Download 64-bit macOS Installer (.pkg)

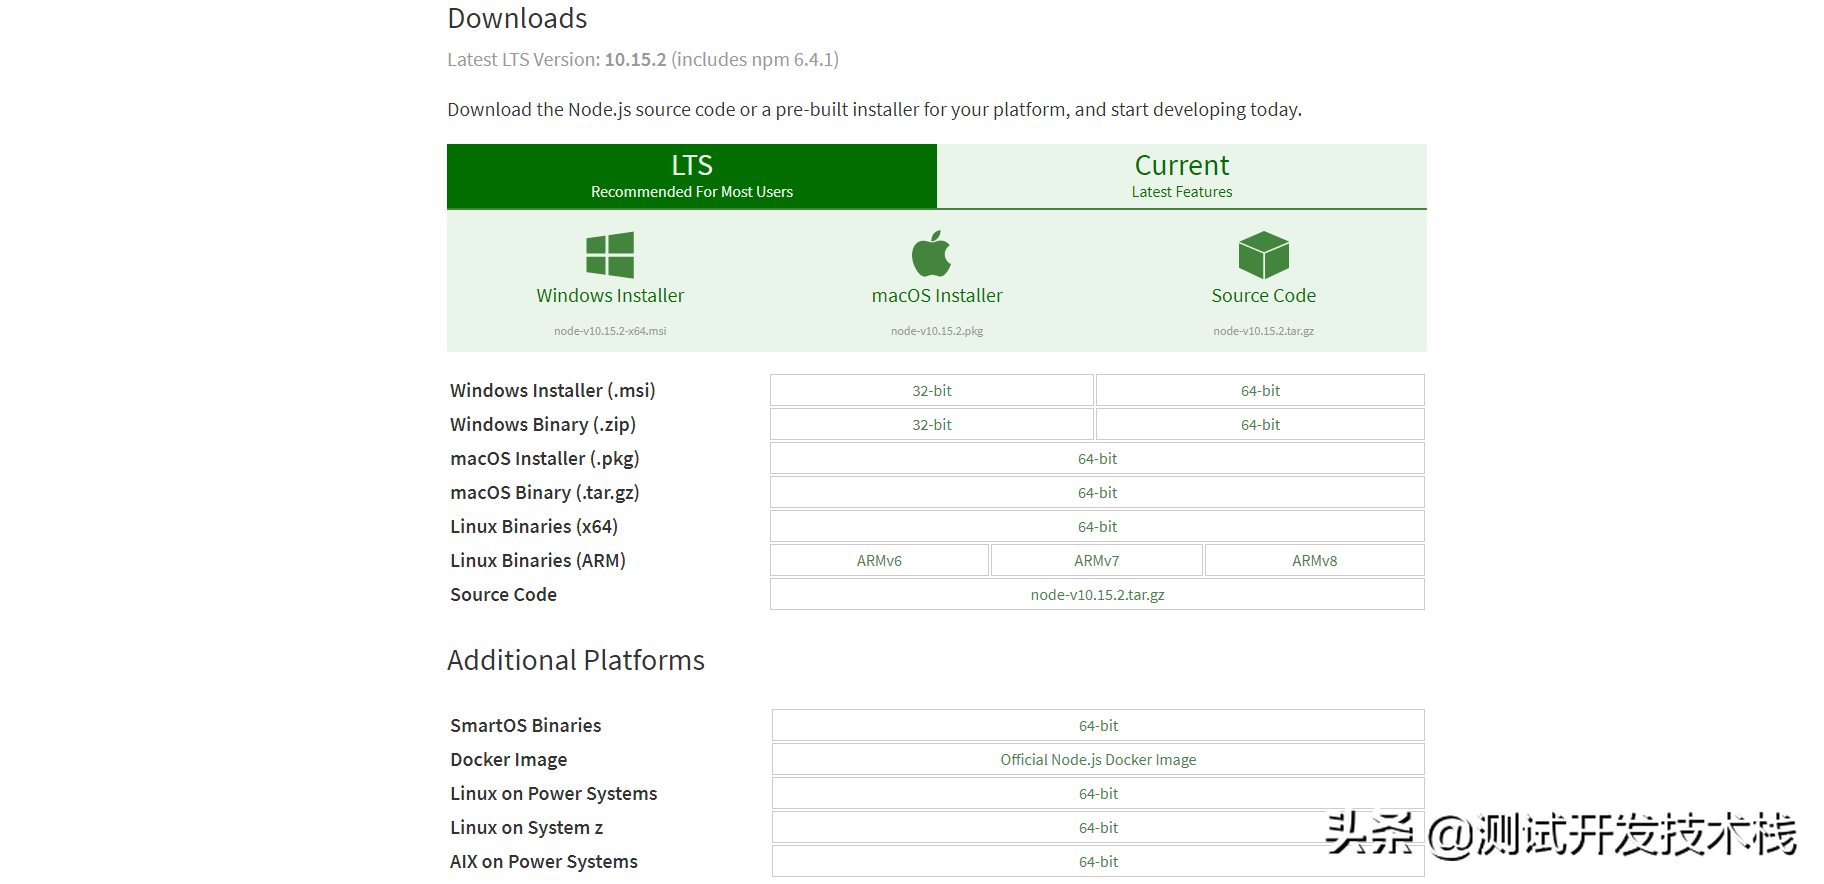point(1097,458)
